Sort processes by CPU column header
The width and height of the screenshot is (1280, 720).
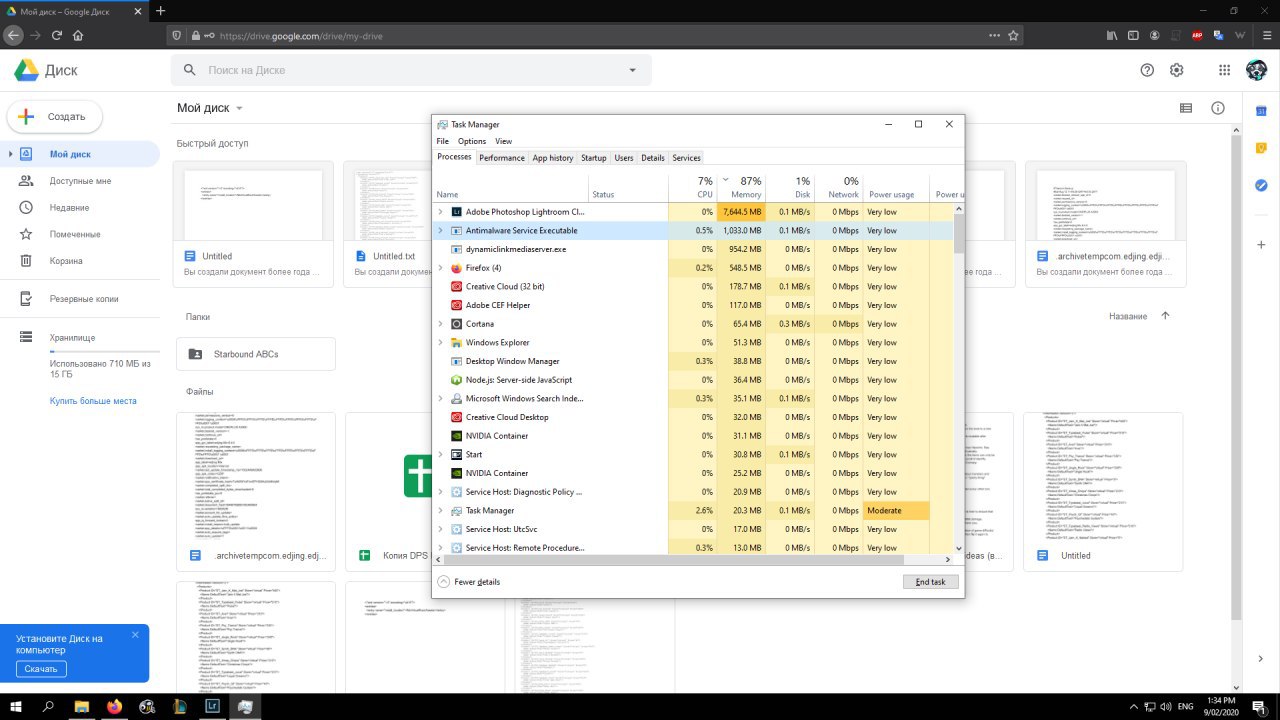coord(693,187)
